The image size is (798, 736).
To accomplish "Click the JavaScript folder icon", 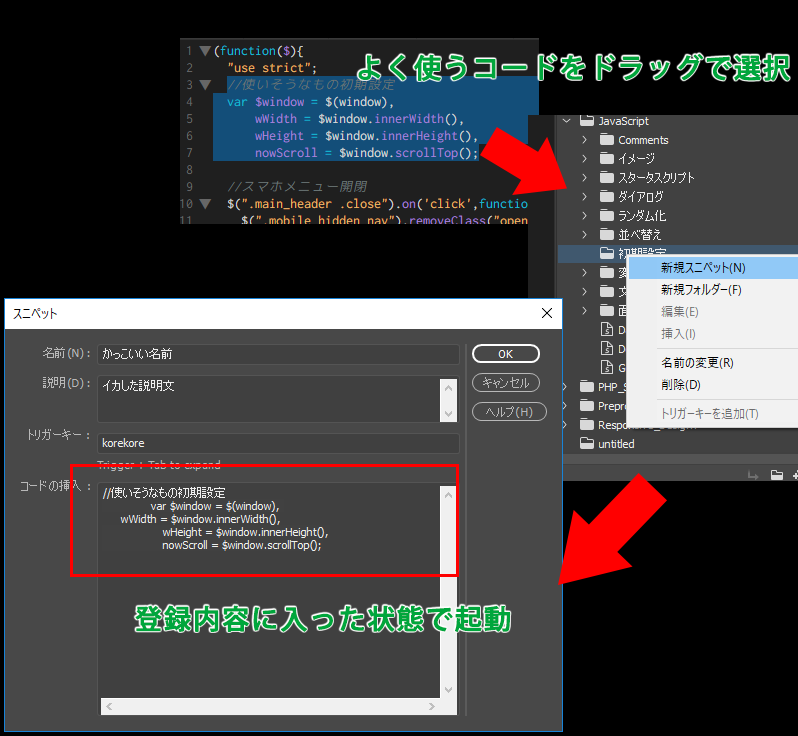I will pyautogui.click(x=587, y=121).
